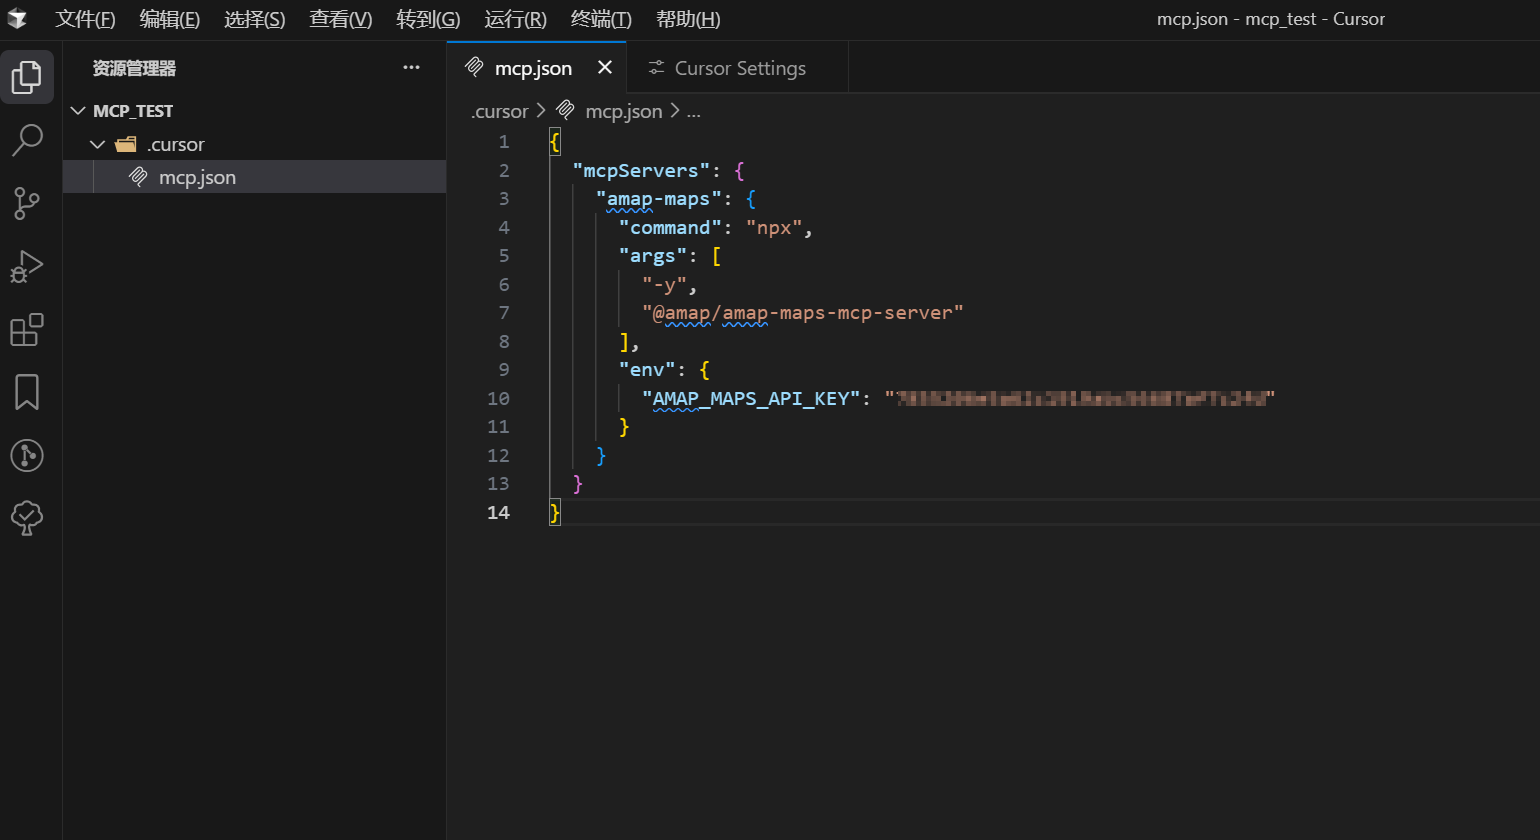The image size is (1540, 840).
Task: Click the Cursor app logo icon
Action: (x=17, y=19)
